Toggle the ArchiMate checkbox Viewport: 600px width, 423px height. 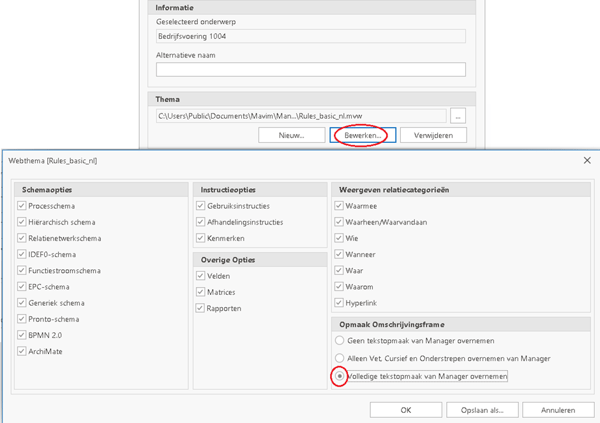click(x=22, y=351)
